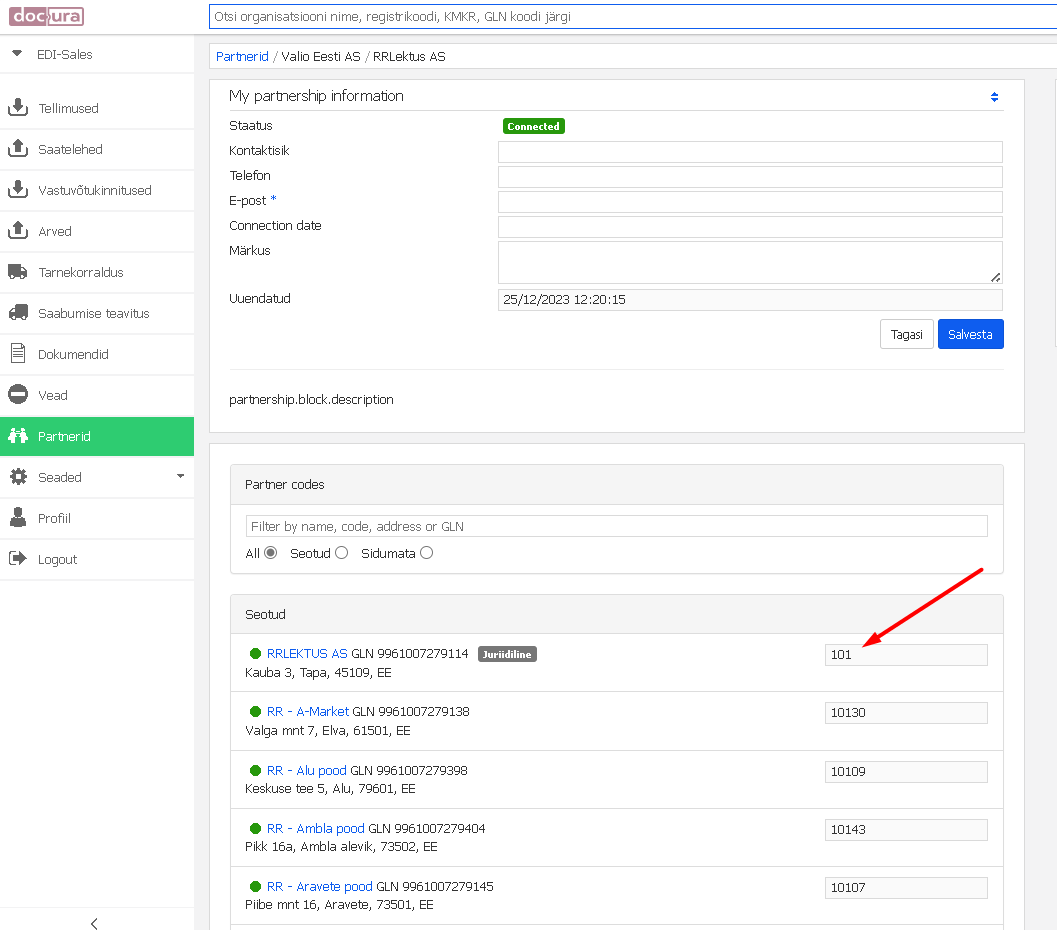Click partner code field 10107

pos(906,888)
